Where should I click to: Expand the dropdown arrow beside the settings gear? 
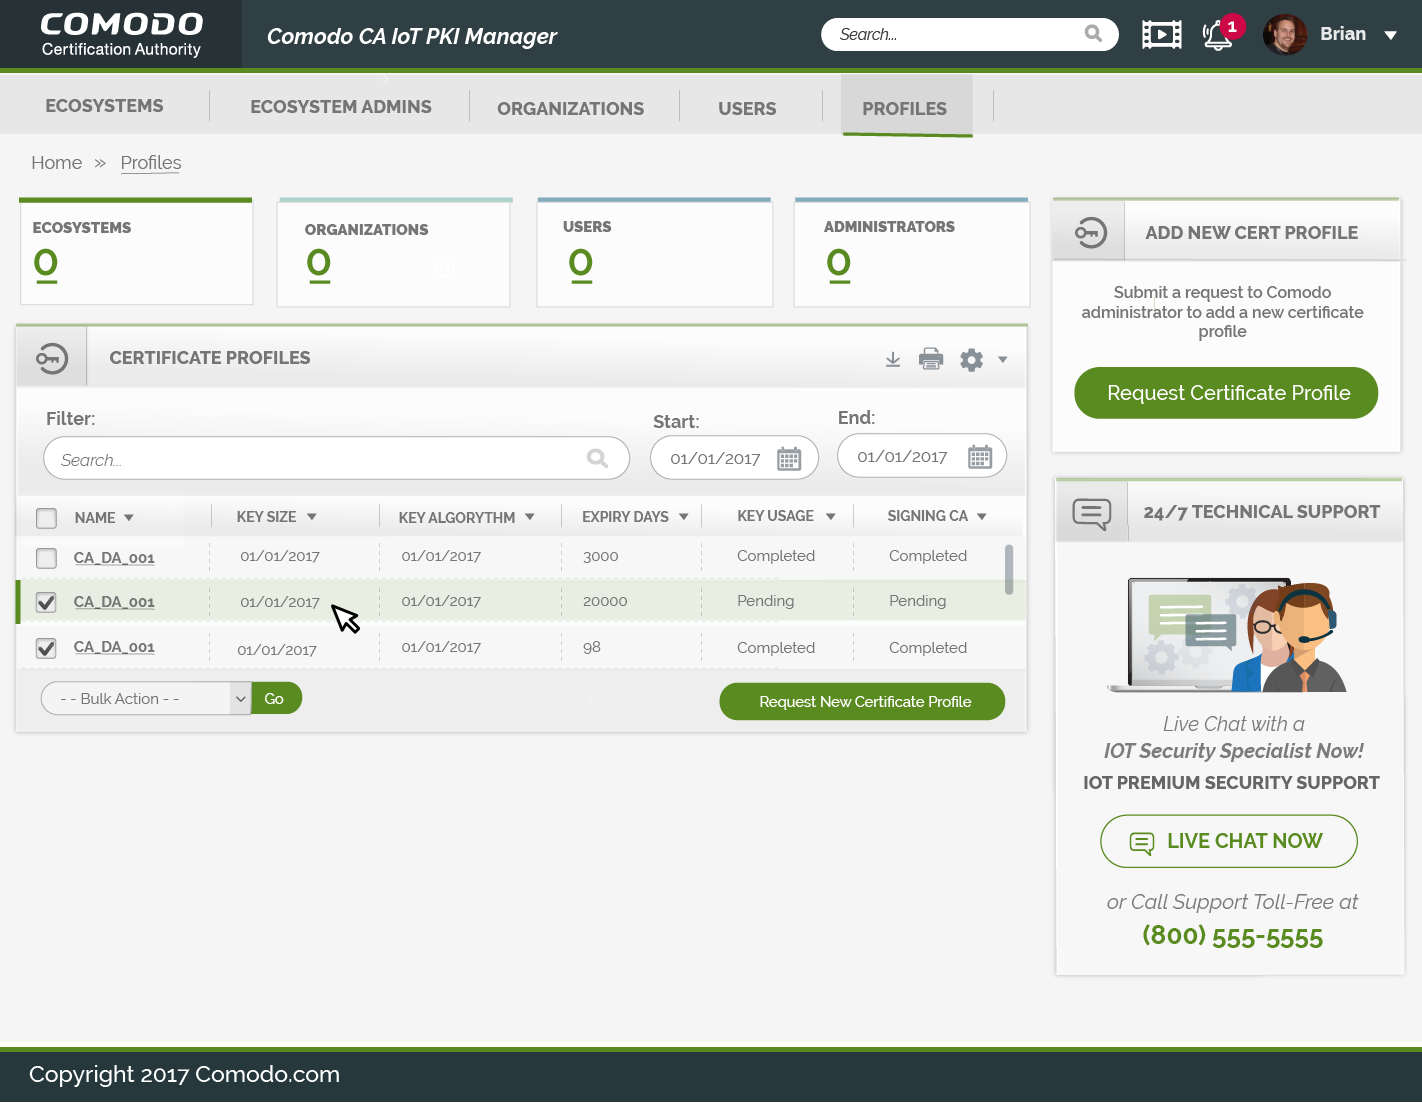[1002, 360]
